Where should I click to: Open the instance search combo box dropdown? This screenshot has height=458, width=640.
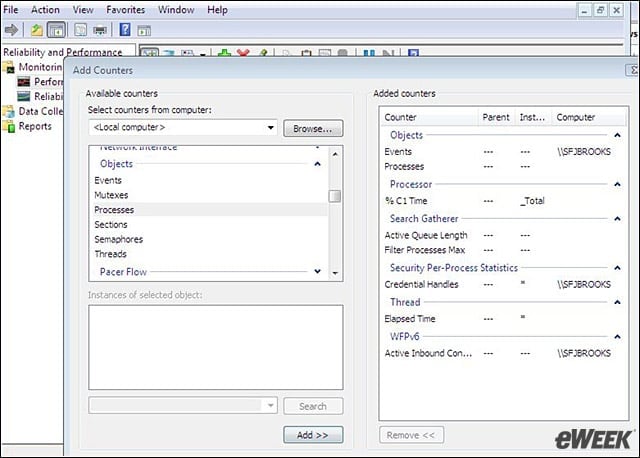(x=271, y=406)
